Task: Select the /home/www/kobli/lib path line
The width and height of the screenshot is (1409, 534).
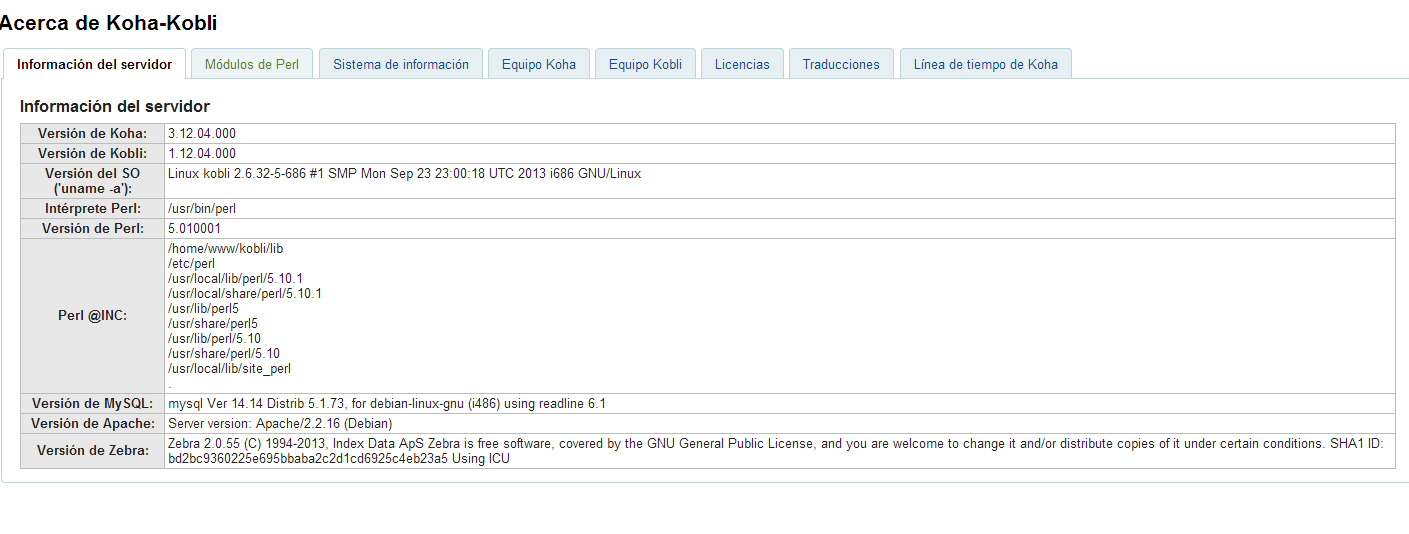Action: point(226,248)
